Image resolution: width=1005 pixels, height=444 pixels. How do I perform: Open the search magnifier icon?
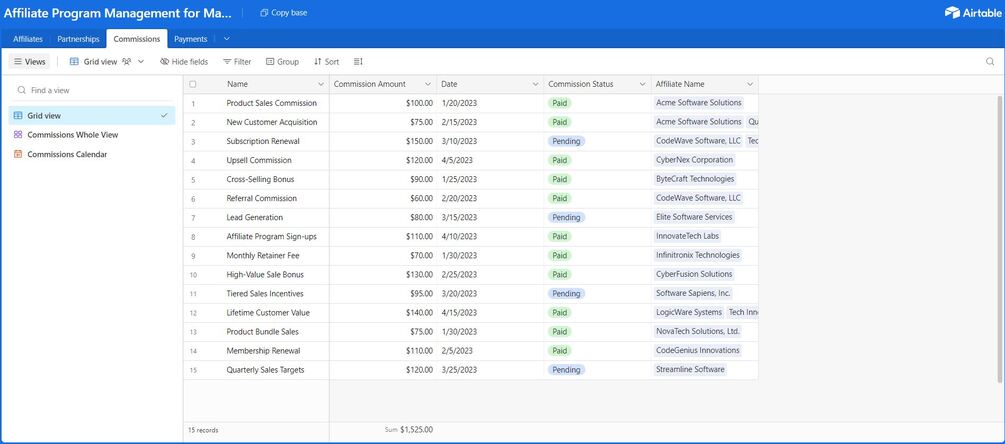tap(990, 62)
